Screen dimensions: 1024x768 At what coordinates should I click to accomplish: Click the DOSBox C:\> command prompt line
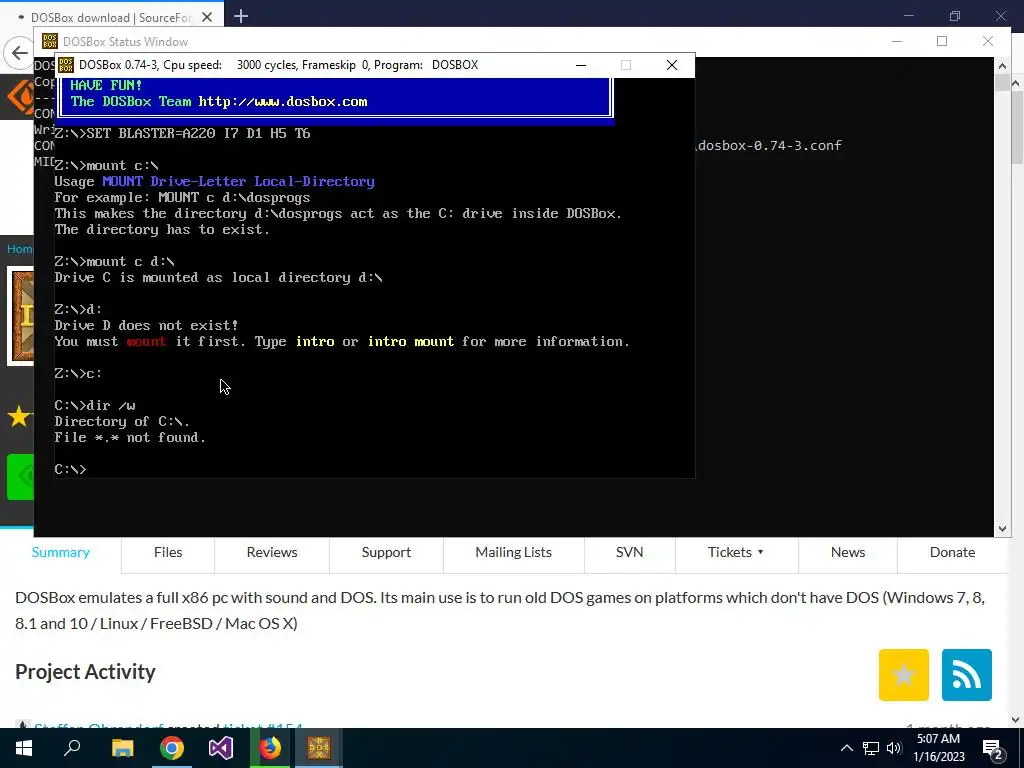click(x=71, y=470)
